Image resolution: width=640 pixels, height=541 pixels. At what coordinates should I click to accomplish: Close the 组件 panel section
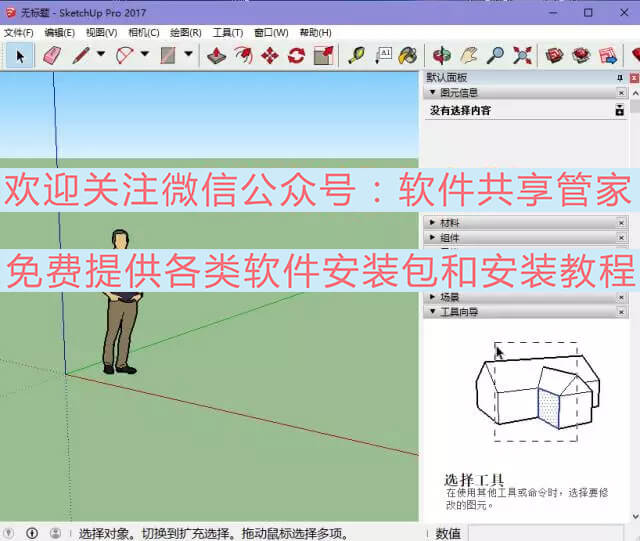pyautogui.click(x=621, y=238)
